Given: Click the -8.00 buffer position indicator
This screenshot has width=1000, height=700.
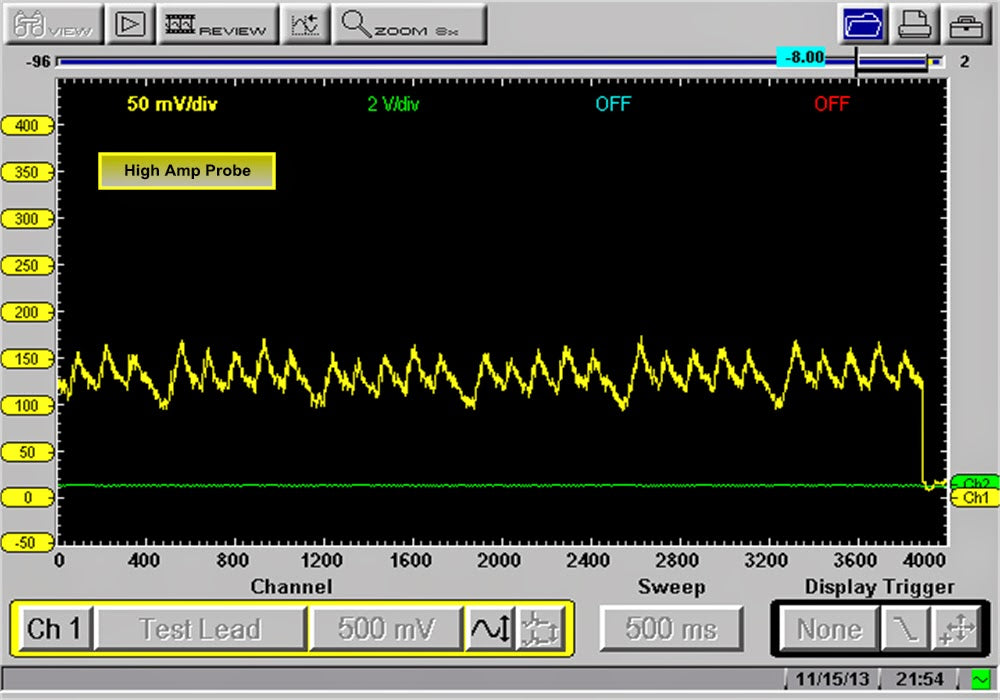Looking at the screenshot, I should point(800,57).
